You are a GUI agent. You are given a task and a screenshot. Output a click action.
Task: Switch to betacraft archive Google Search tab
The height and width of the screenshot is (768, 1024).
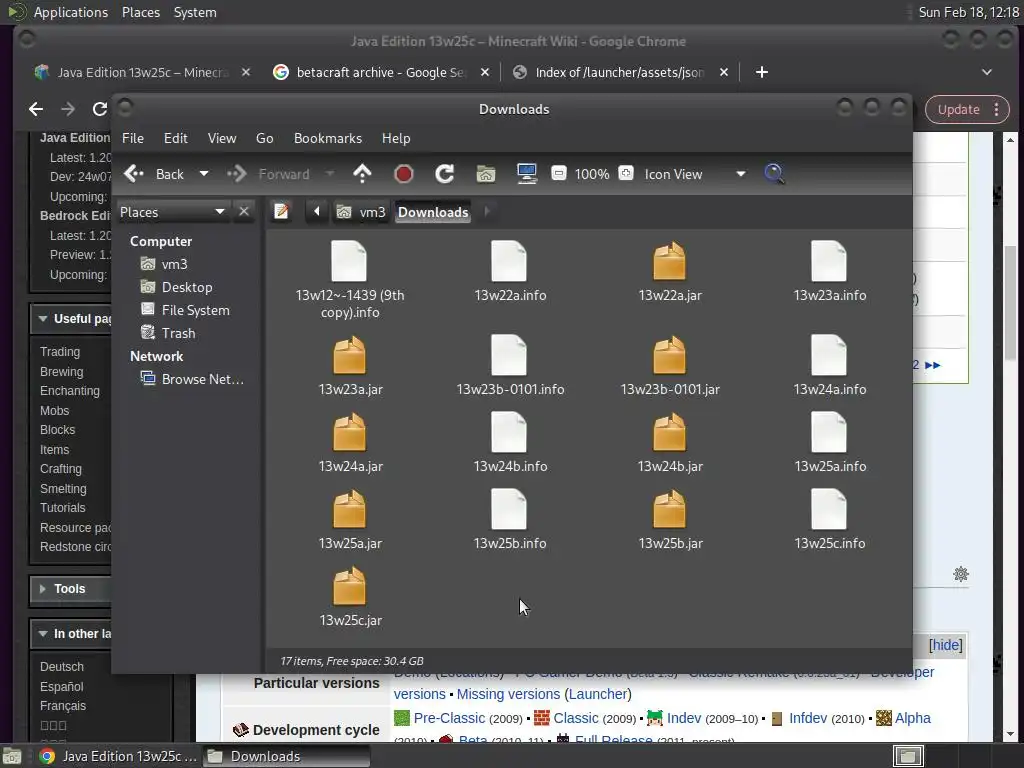pos(379,72)
